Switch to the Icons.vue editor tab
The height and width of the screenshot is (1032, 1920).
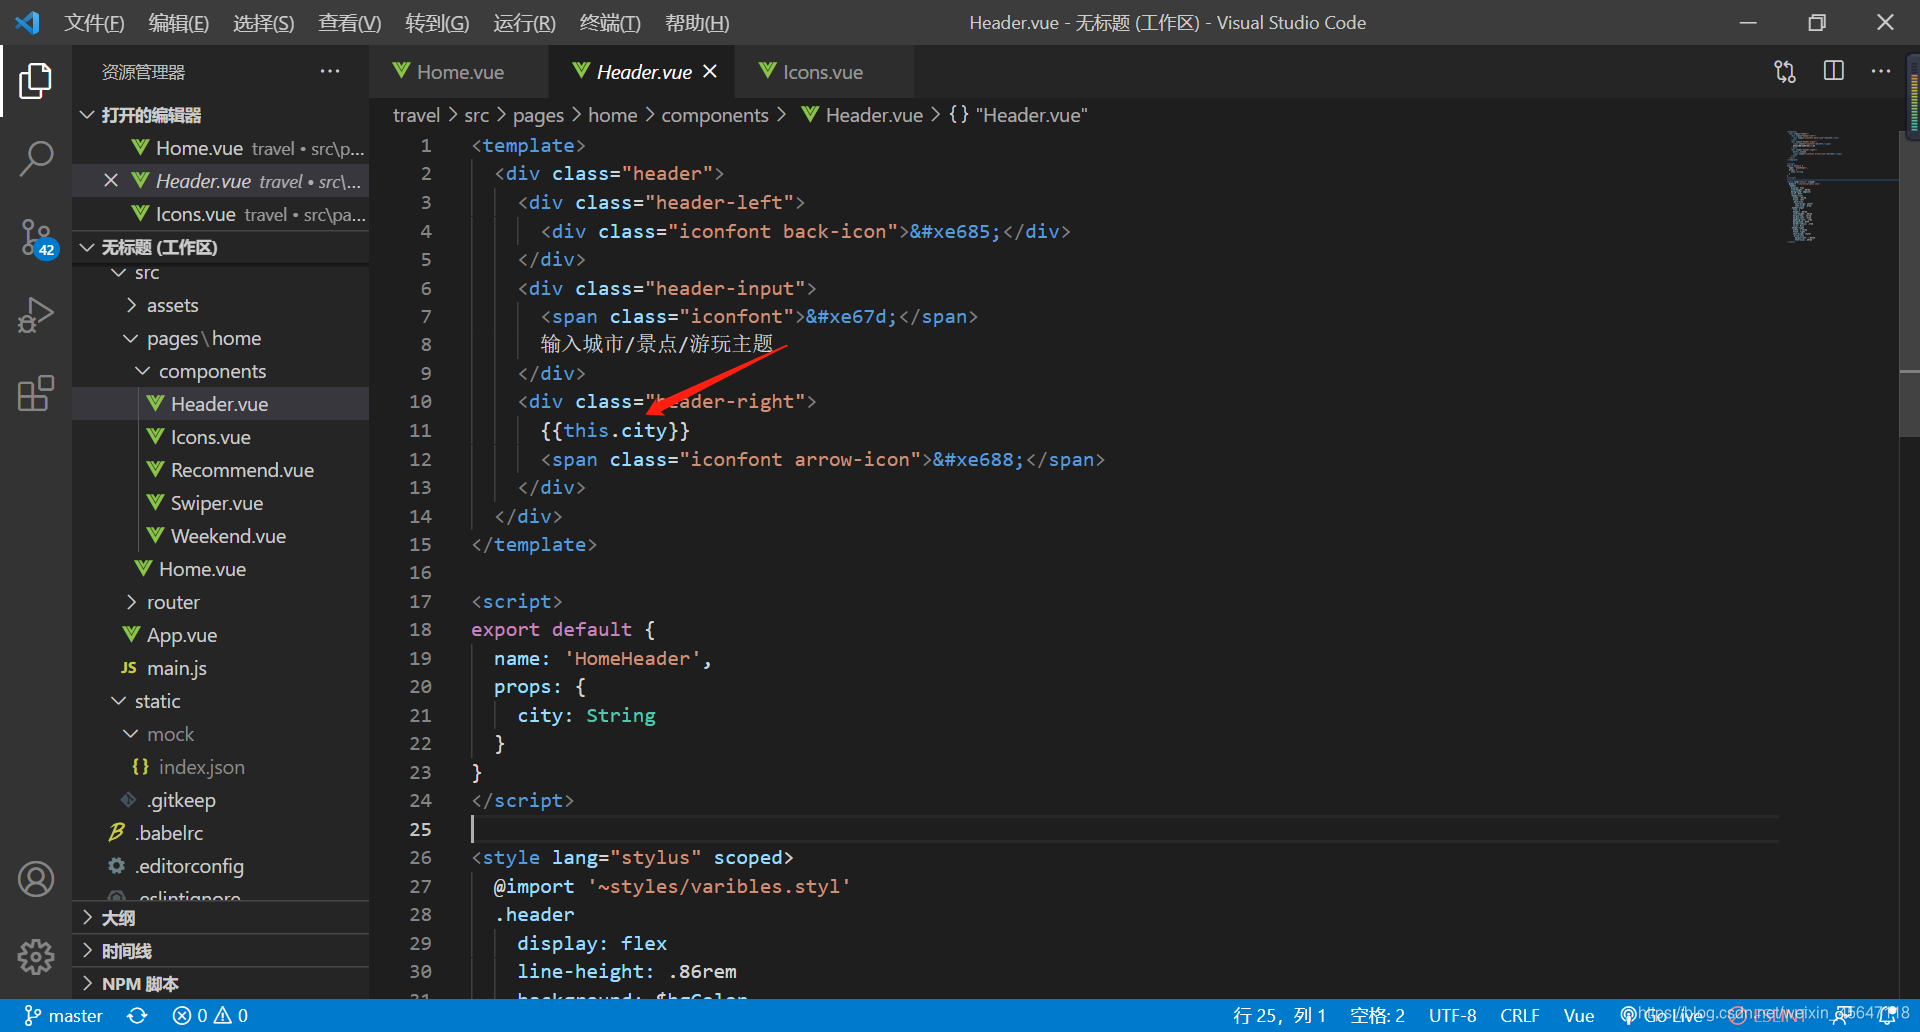click(822, 71)
